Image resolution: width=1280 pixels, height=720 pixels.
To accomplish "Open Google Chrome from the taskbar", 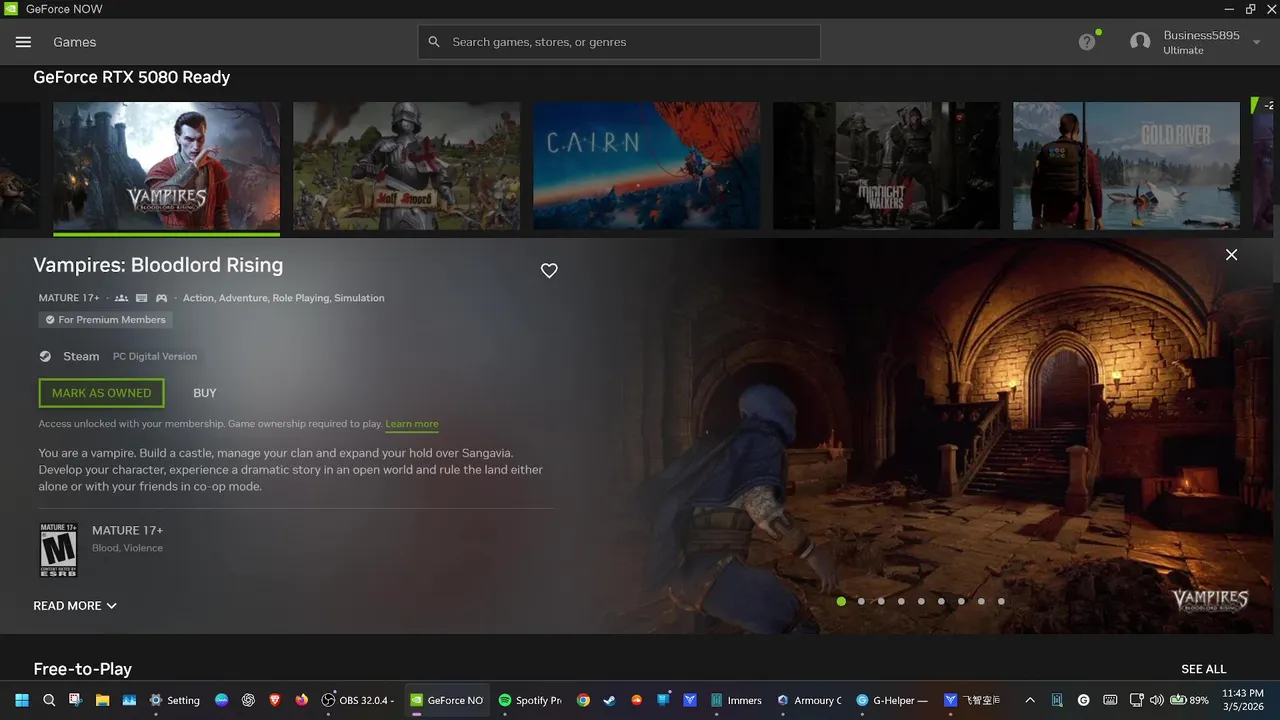I will pyautogui.click(x=583, y=700).
